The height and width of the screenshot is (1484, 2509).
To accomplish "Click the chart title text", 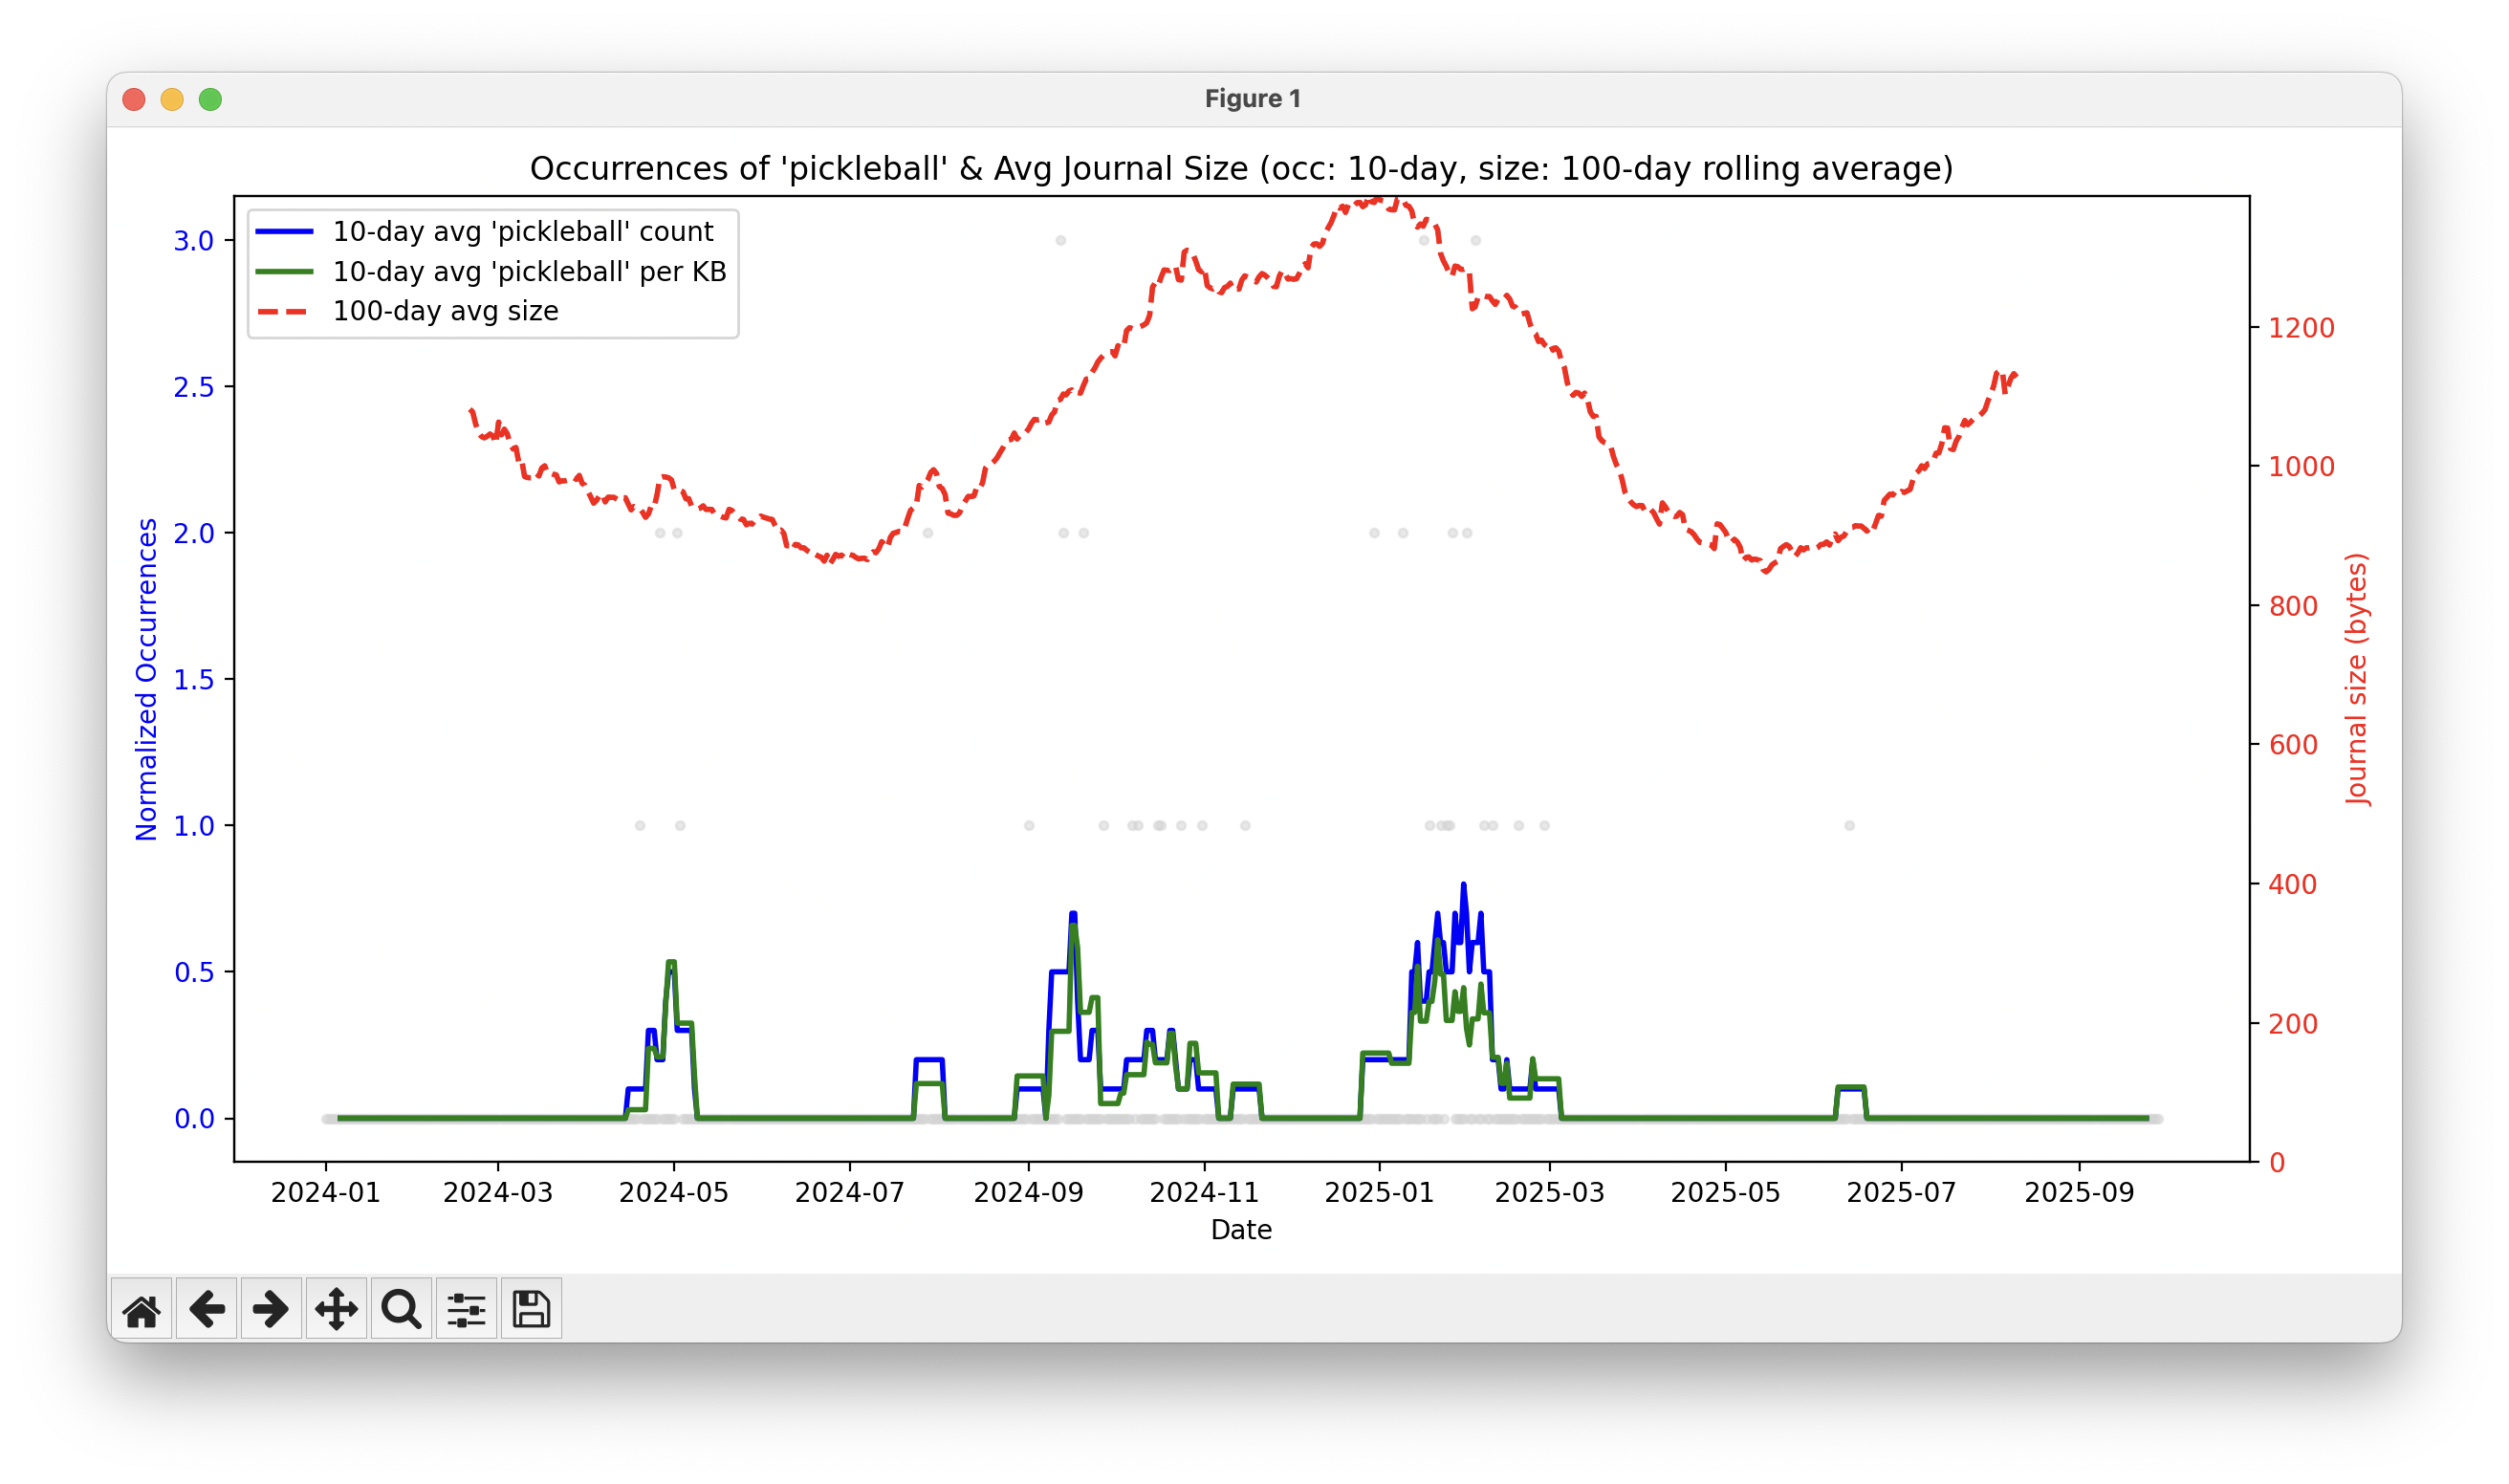I will (1241, 169).
